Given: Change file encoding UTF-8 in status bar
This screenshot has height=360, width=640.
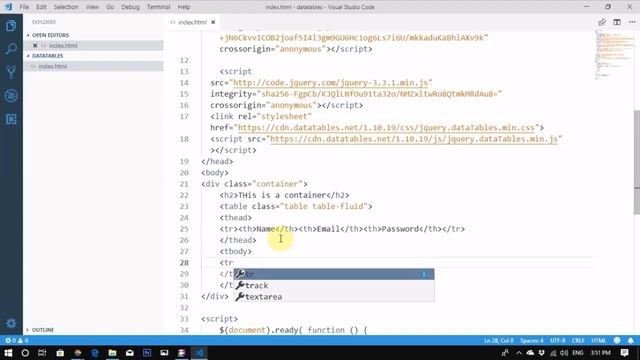Looking at the screenshot, I should click(558, 340).
